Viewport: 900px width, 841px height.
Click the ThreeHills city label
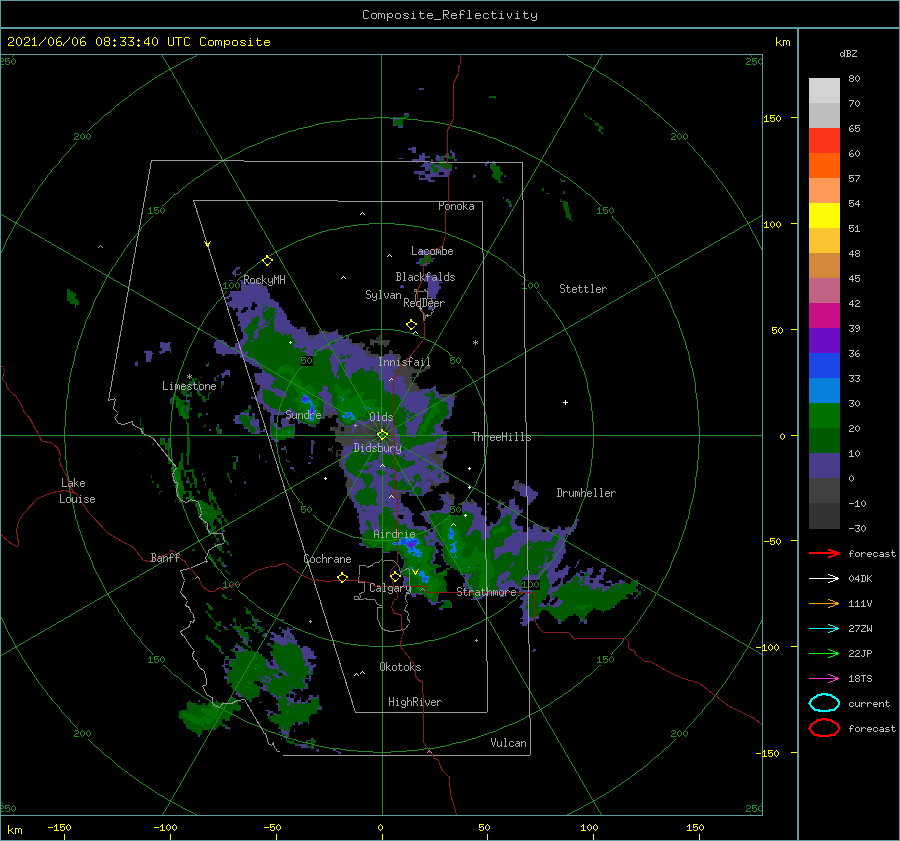(x=502, y=437)
